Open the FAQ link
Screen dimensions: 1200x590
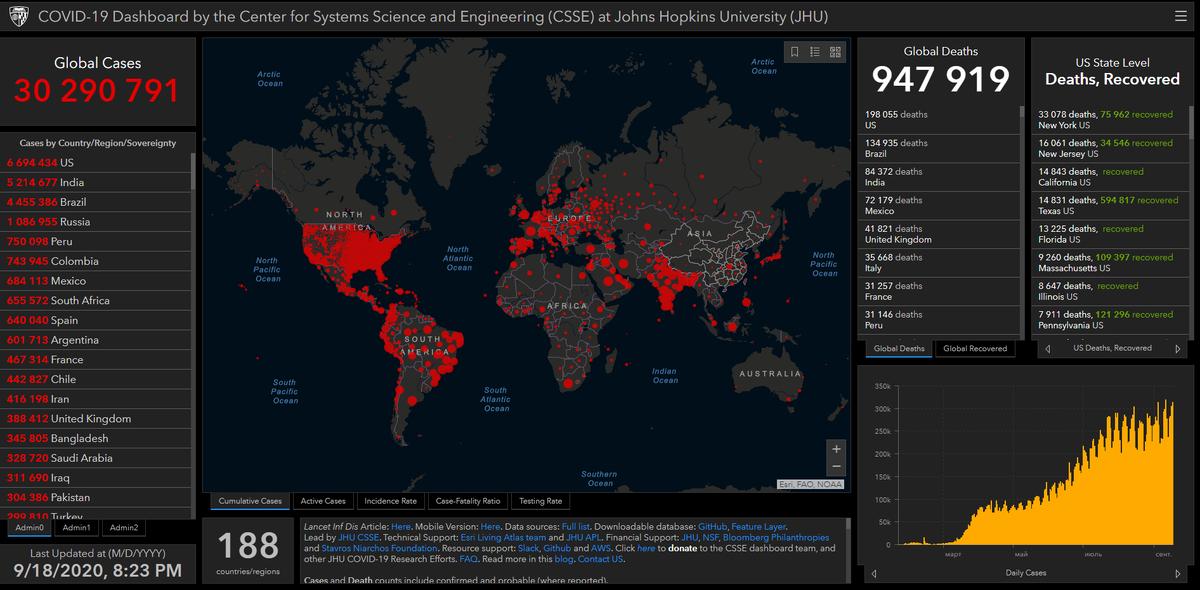pos(468,560)
